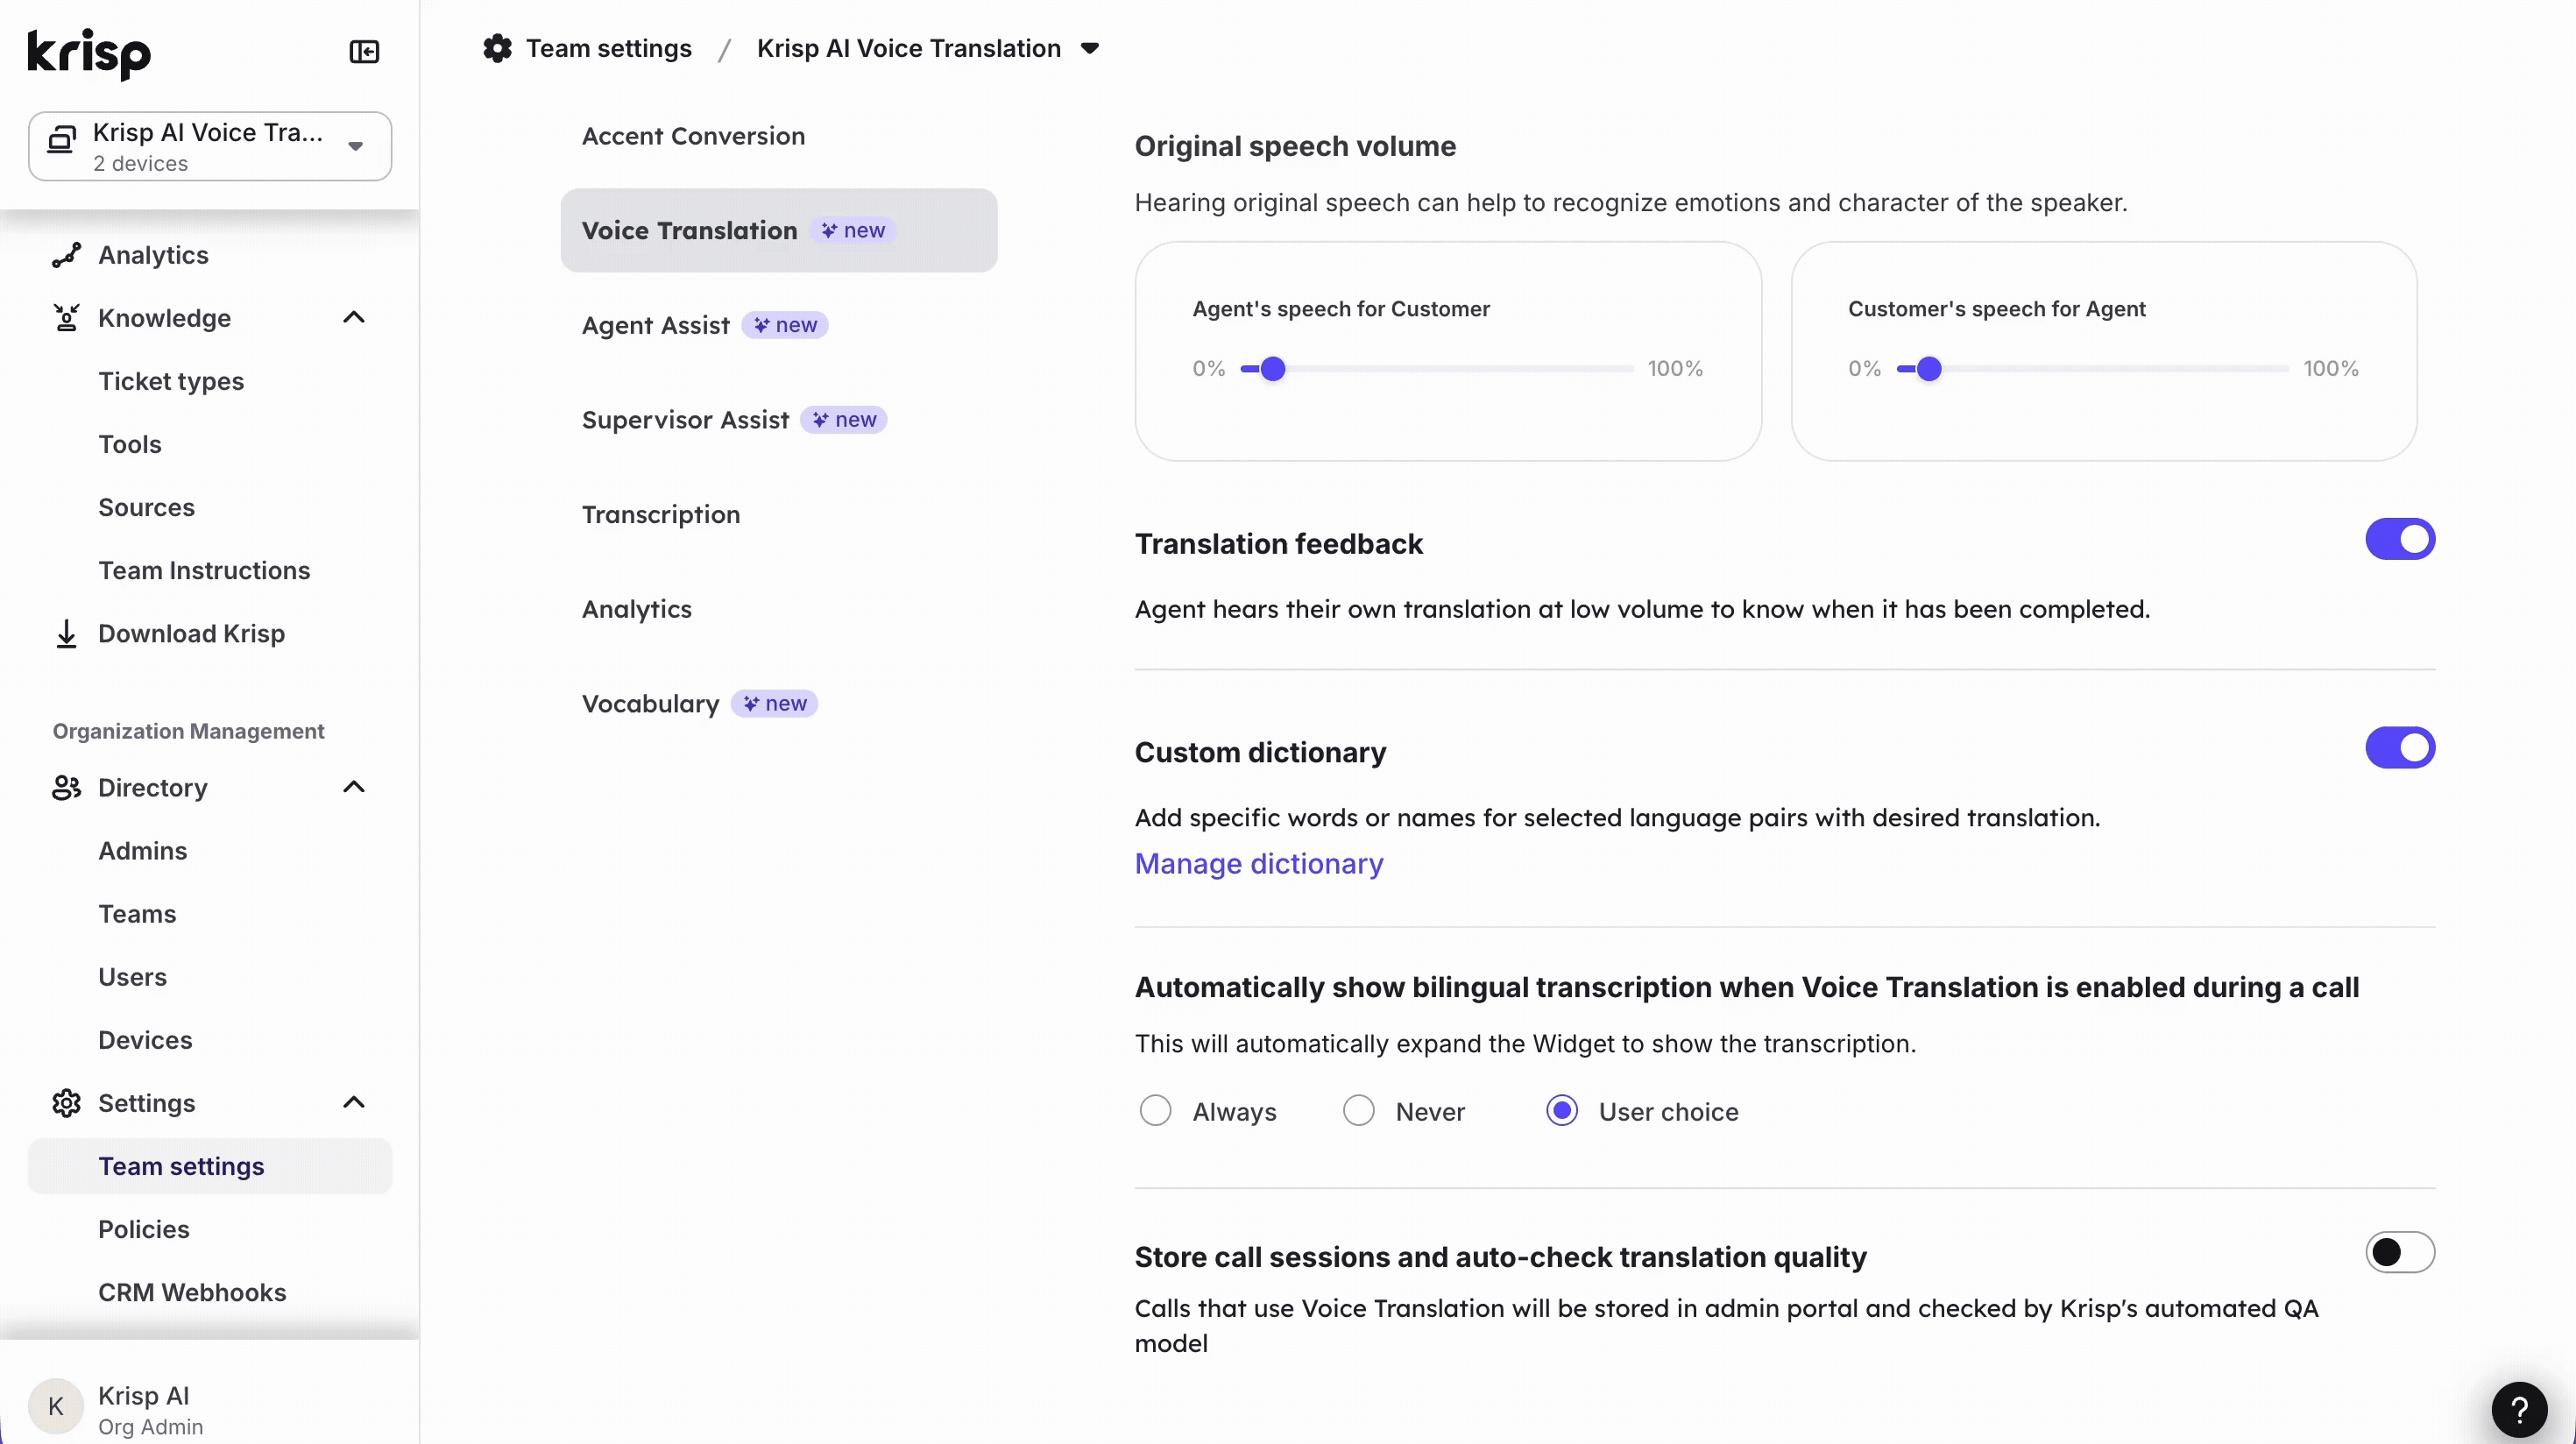Disable the Translation feedback toggle
The height and width of the screenshot is (1444, 2576).
(2399, 539)
